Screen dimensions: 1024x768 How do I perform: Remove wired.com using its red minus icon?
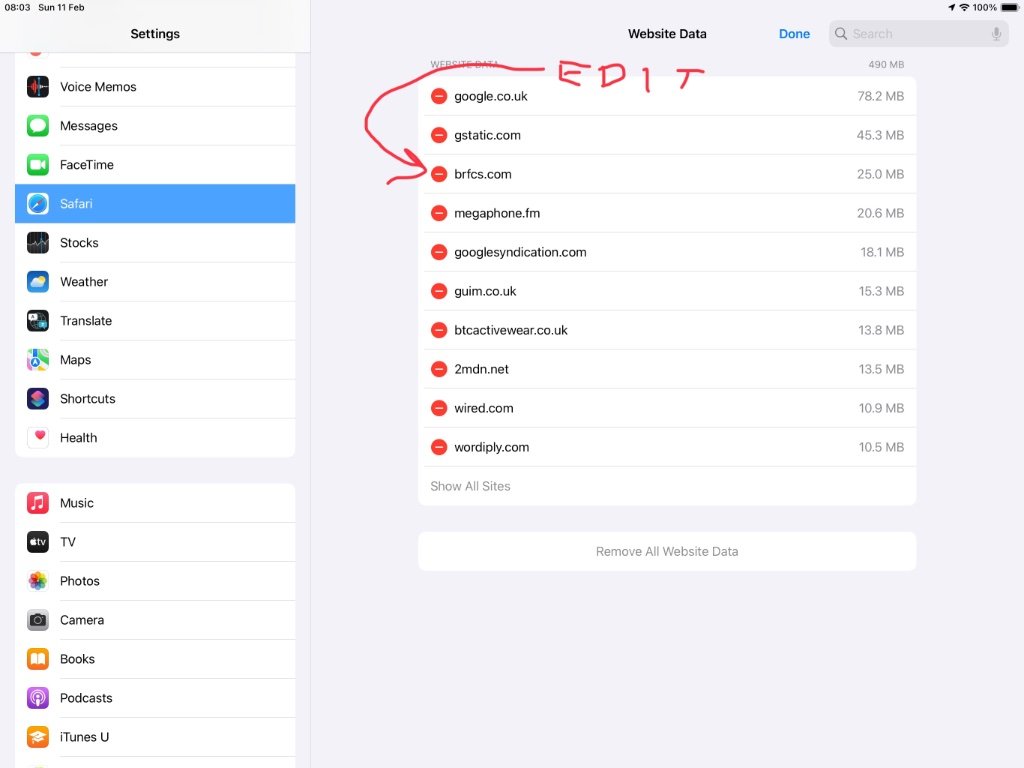[439, 408]
